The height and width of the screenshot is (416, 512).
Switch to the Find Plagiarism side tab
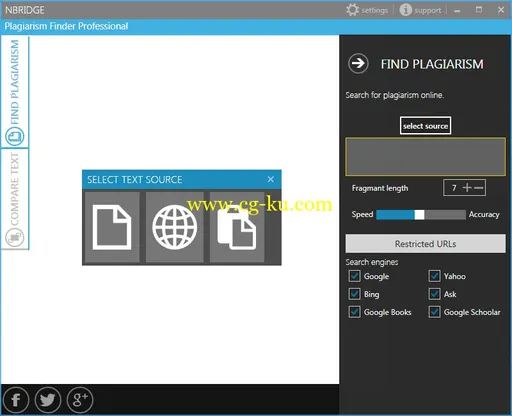[15, 92]
